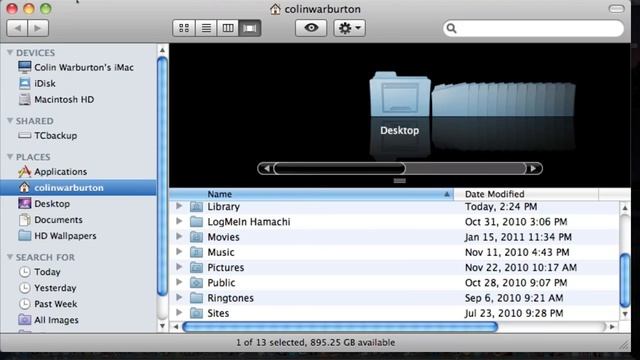The height and width of the screenshot is (360, 640).
Task: Select the Movies folder icon
Action: (196, 237)
